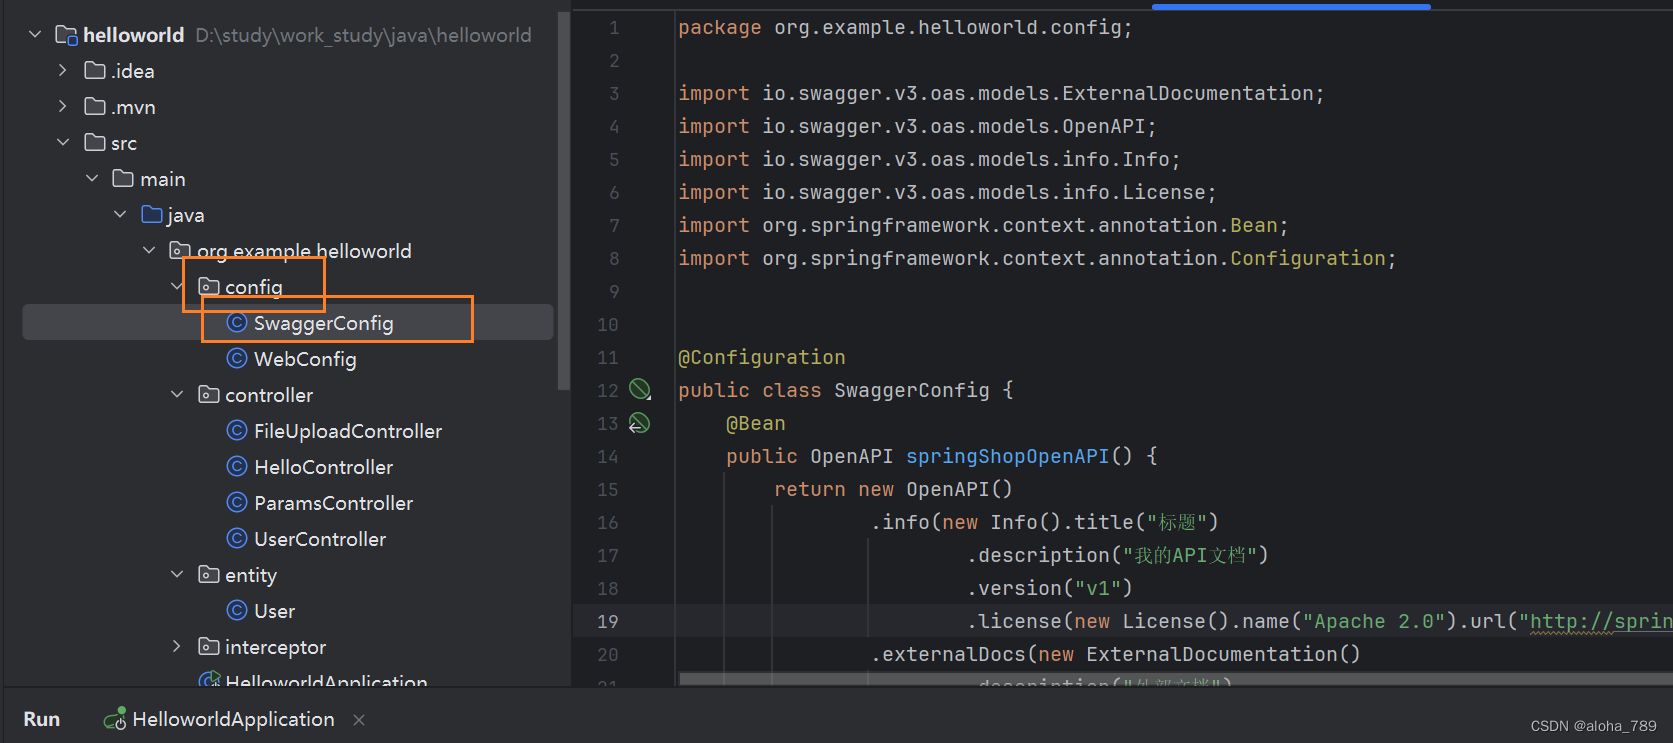Screen dimensions: 1673x743
Task: Collapse the config package
Action: click(177, 287)
